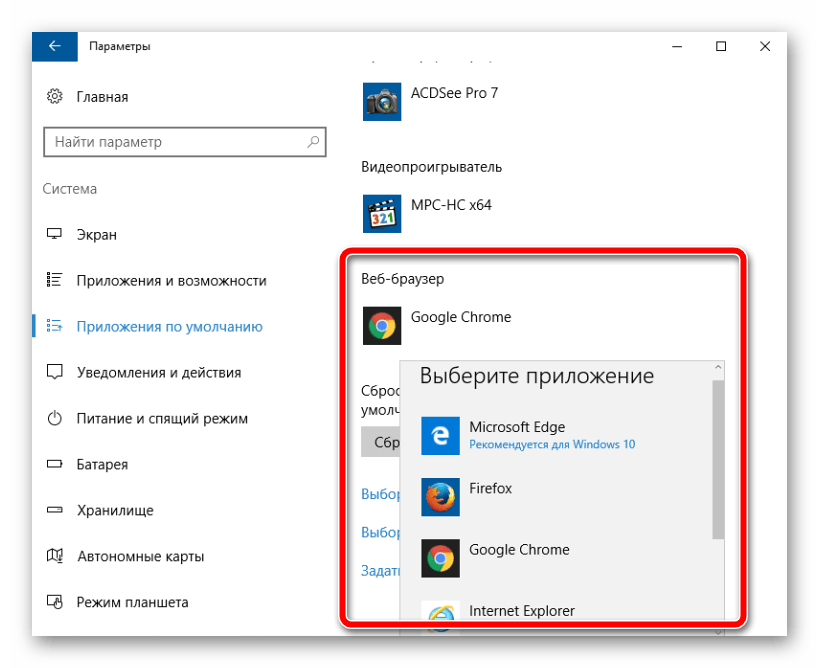Viewport: 819px width, 668px height.
Task: Click the app picker list scrollbar
Action: [717, 460]
